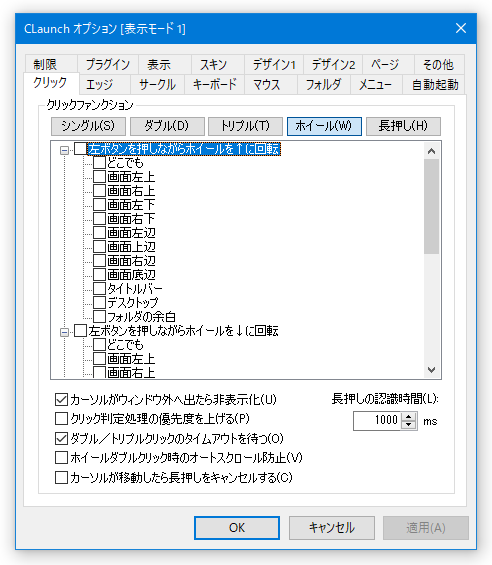Enable ホイールダブルクリック時のオートスクロール防止(V)
This screenshot has width=492, height=565.
coord(61,458)
